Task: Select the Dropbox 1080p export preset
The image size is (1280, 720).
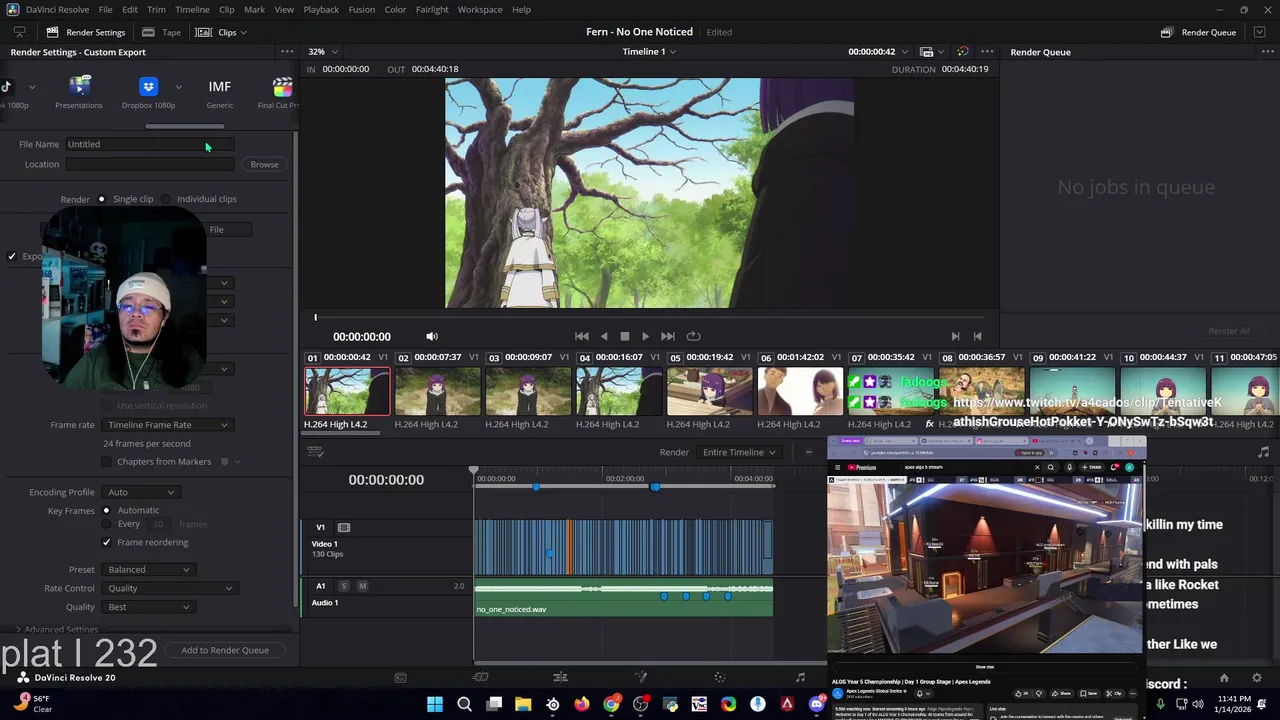Action: (148, 87)
